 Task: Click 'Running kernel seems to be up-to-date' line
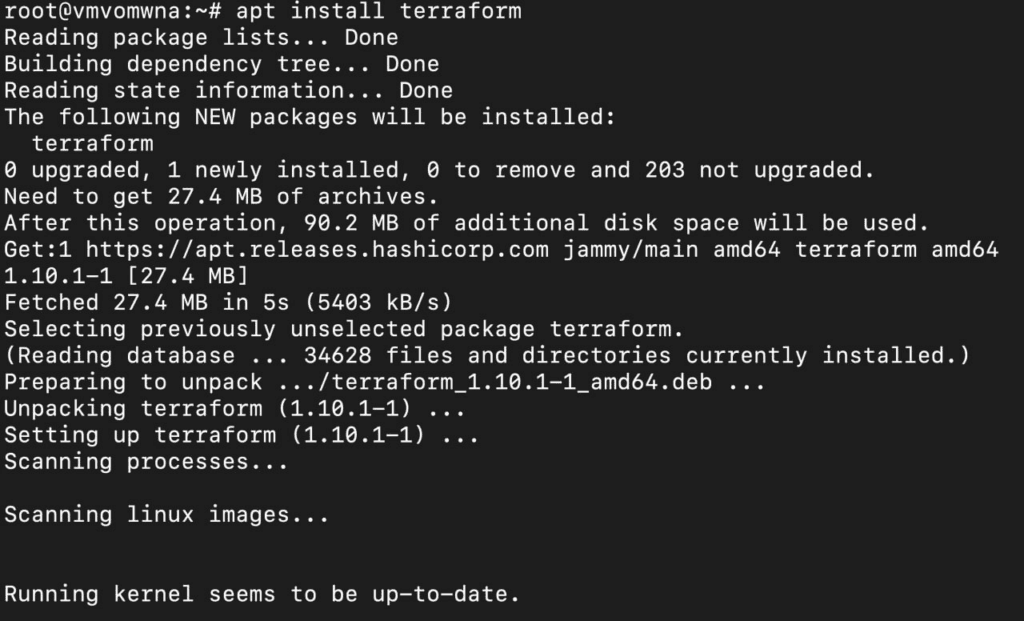(262, 594)
